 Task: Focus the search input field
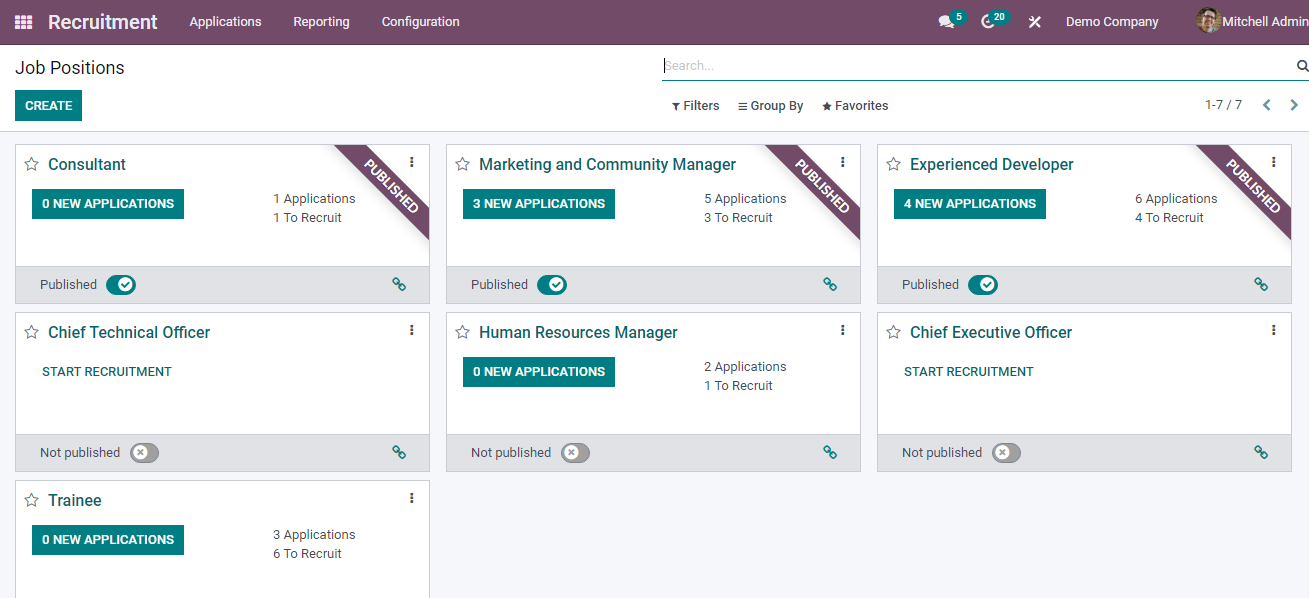(x=975, y=66)
